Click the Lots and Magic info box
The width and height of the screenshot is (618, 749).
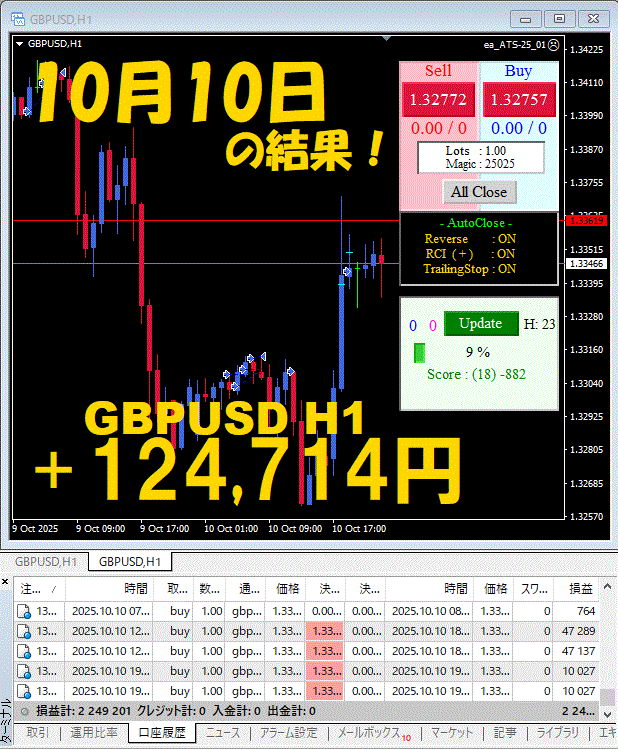pos(481,158)
